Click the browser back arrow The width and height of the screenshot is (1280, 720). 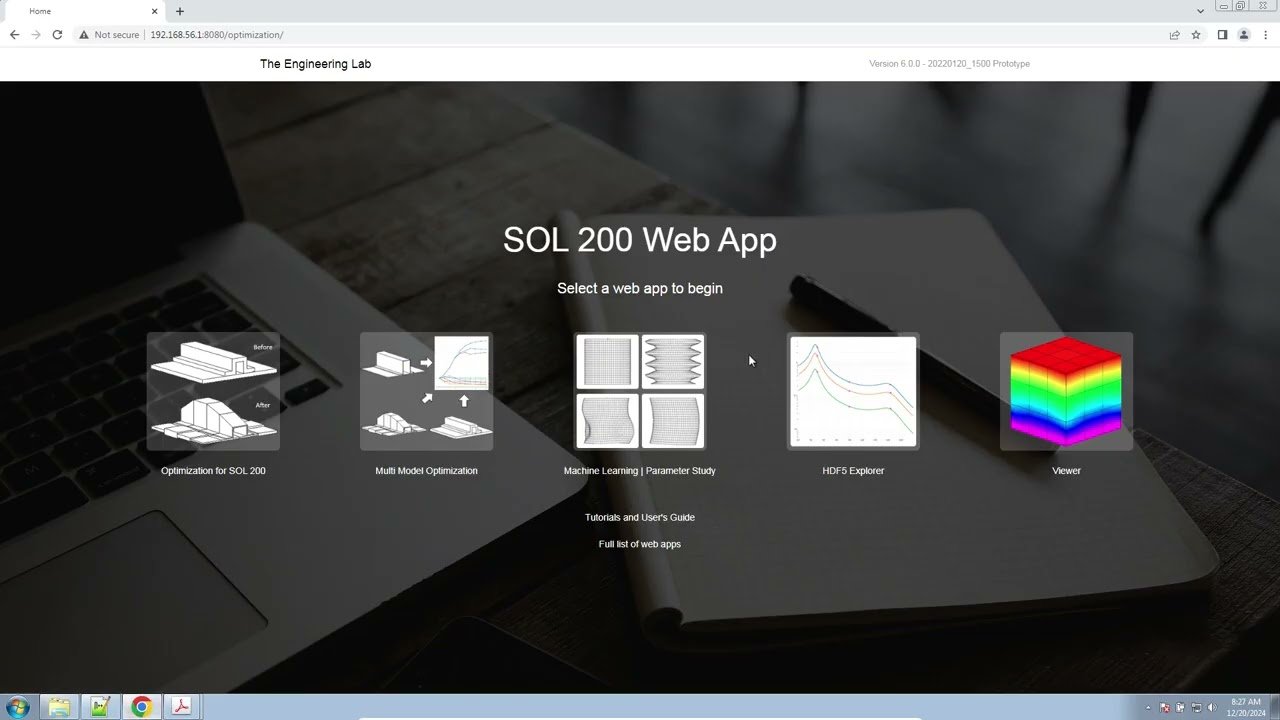[x=14, y=35]
